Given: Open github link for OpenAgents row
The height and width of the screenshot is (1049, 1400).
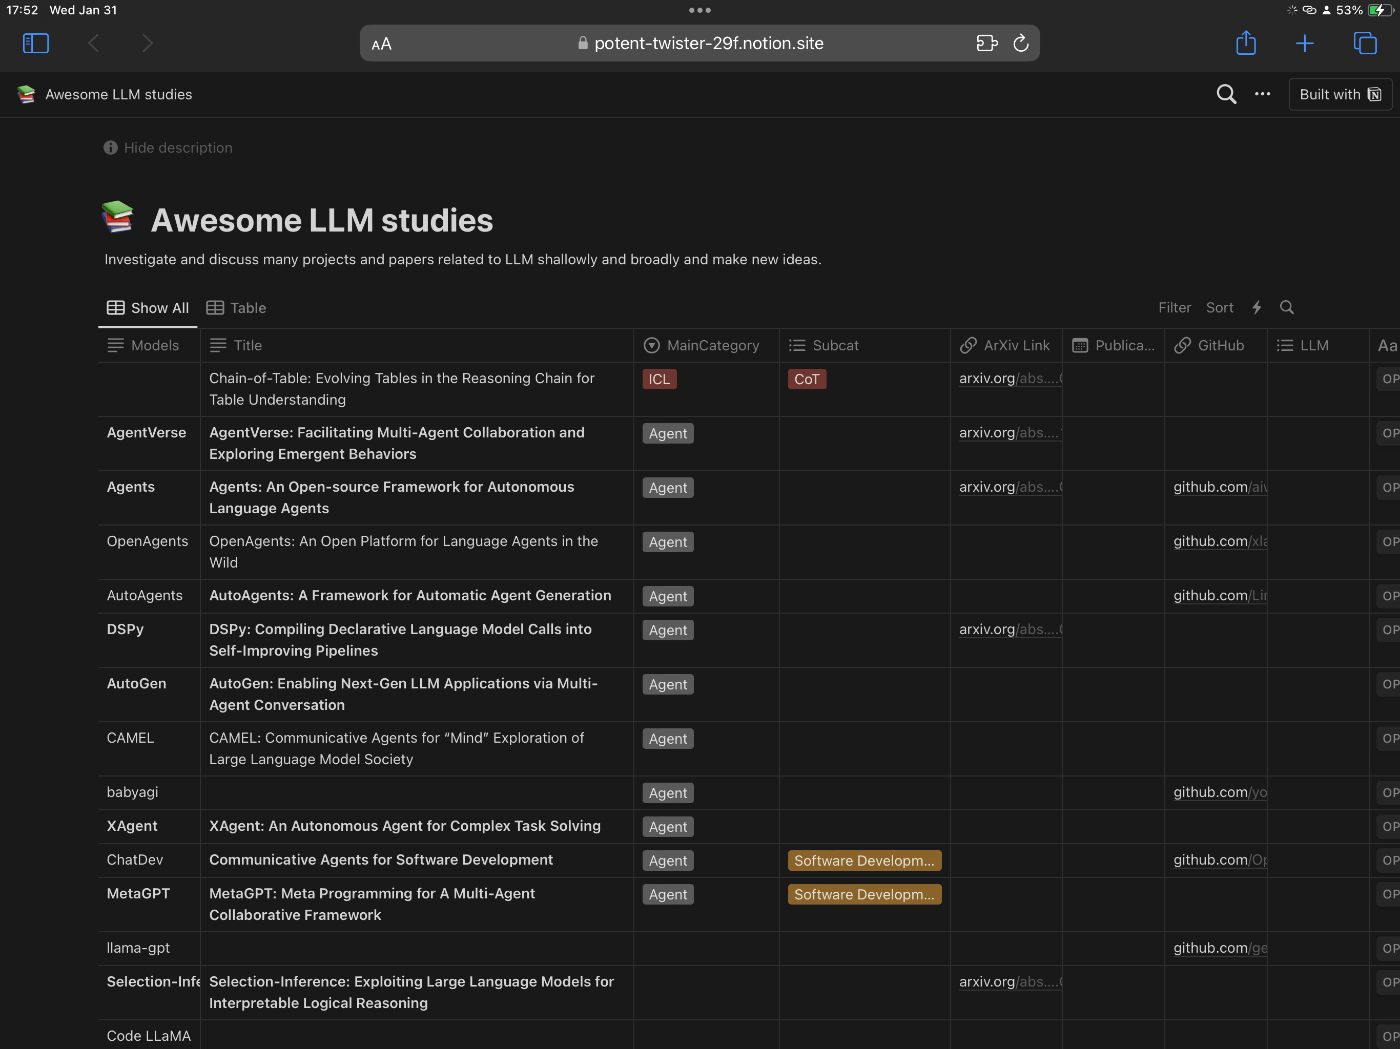Looking at the screenshot, I should (x=1220, y=541).
